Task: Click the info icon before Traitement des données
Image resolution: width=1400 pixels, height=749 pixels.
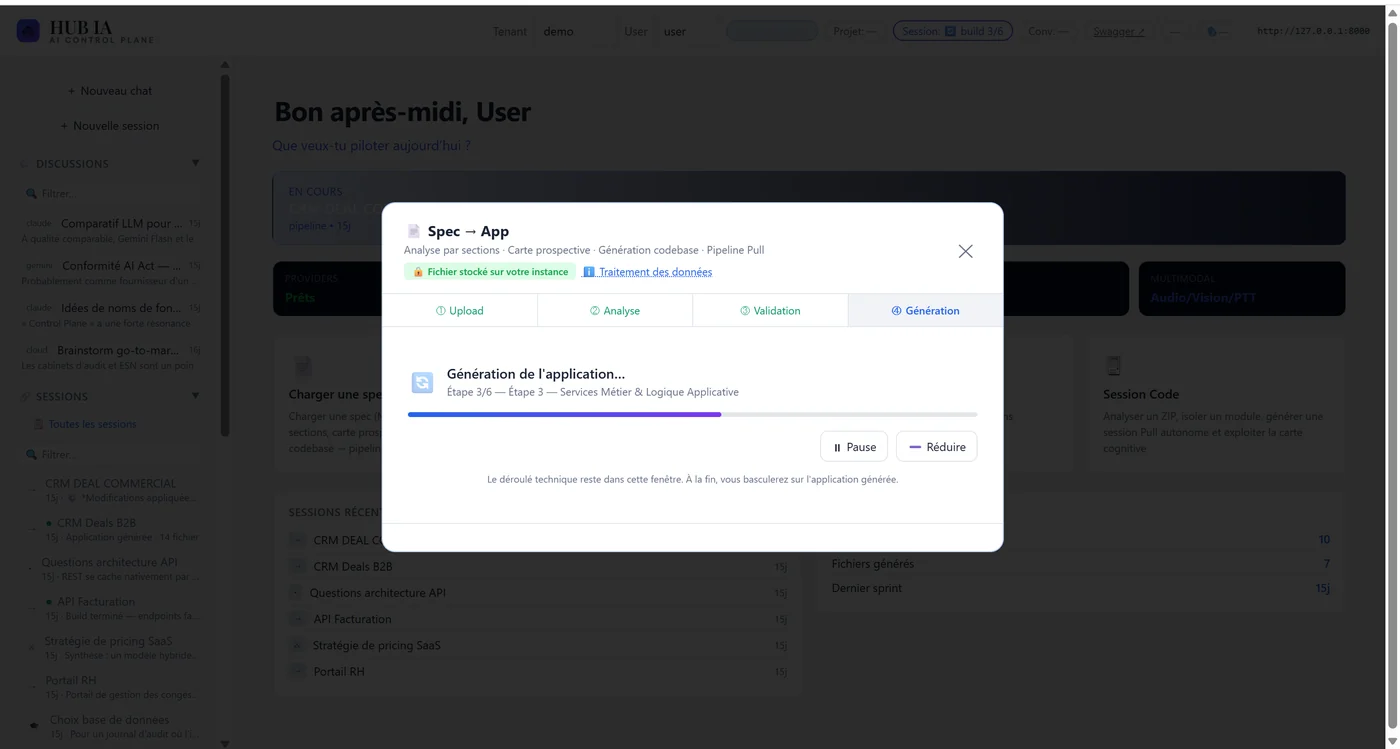Action: (589, 272)
